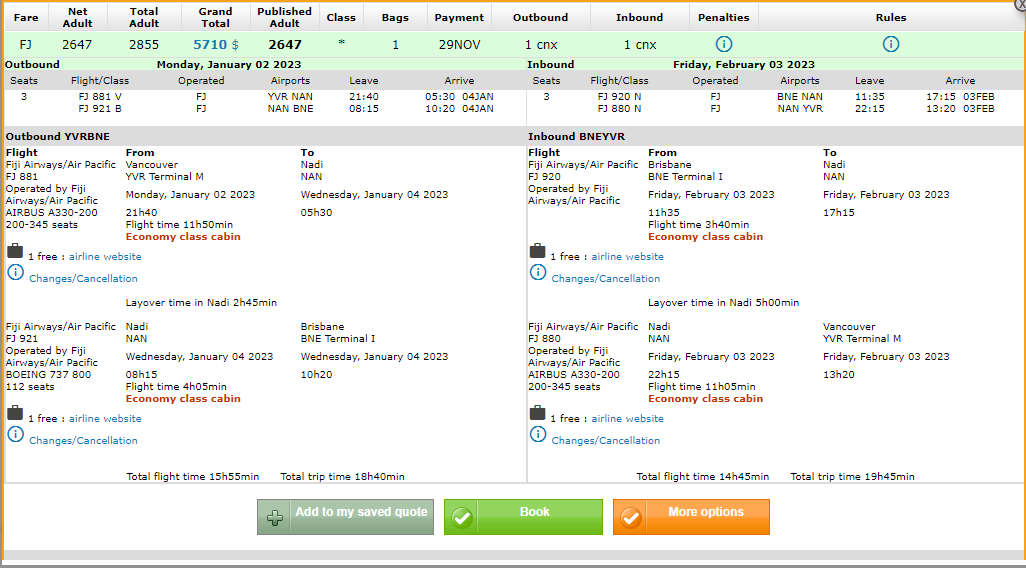Open airline website link for FJ 920 baggage

[627, 257]
